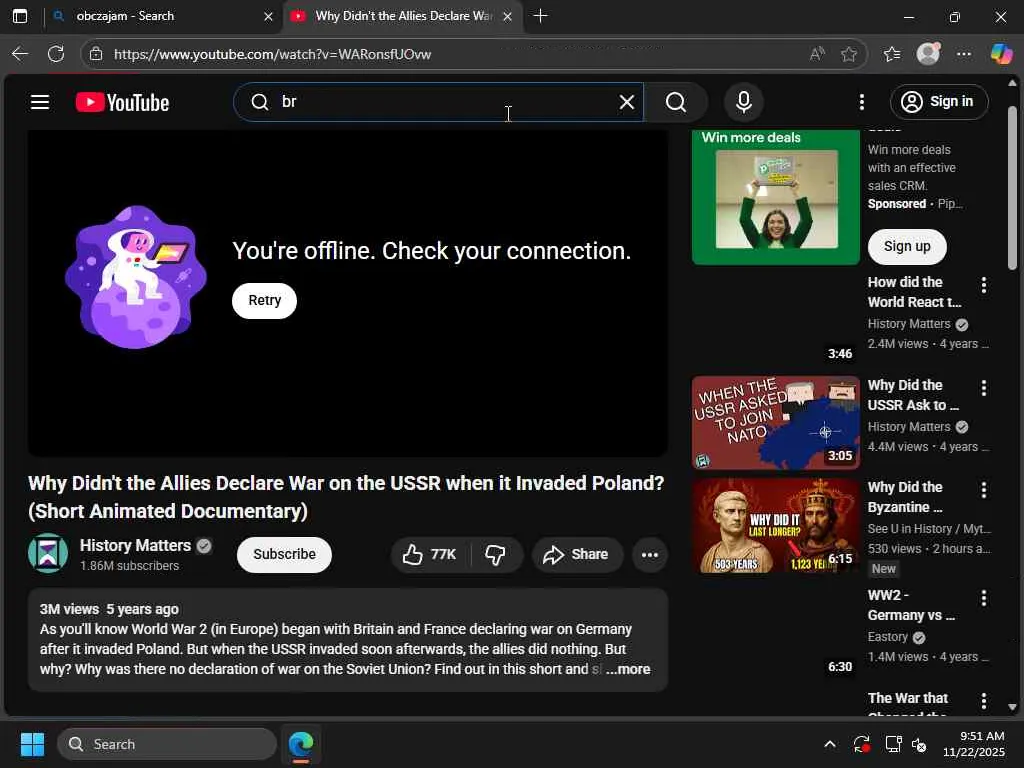The image size is (1024, 768).
Task: Go to YouTube home via logo
Action: tap(122, 103)
